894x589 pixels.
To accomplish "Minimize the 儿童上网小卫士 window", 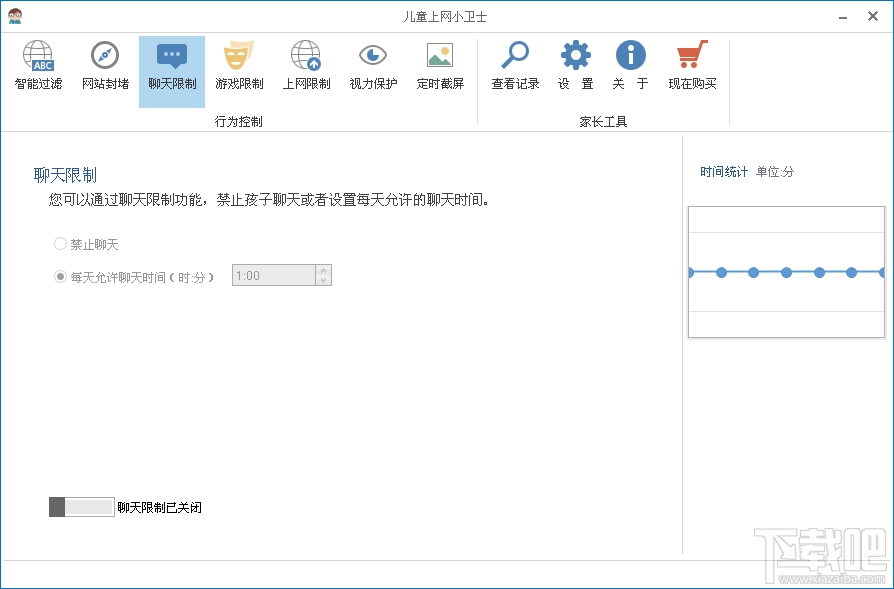I will pyautogui.click(x=843, y=17).
